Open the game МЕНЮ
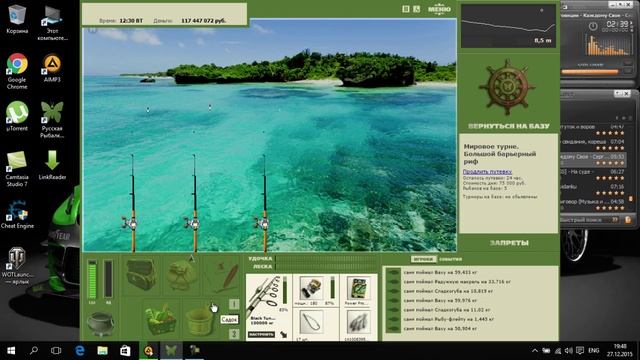 pyautogui.click(x=439, y=9)
